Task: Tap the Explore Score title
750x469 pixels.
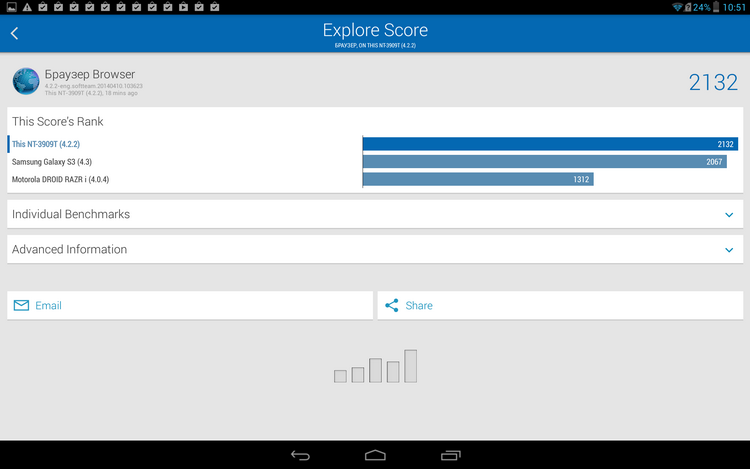Action: [x=375, y=30]
